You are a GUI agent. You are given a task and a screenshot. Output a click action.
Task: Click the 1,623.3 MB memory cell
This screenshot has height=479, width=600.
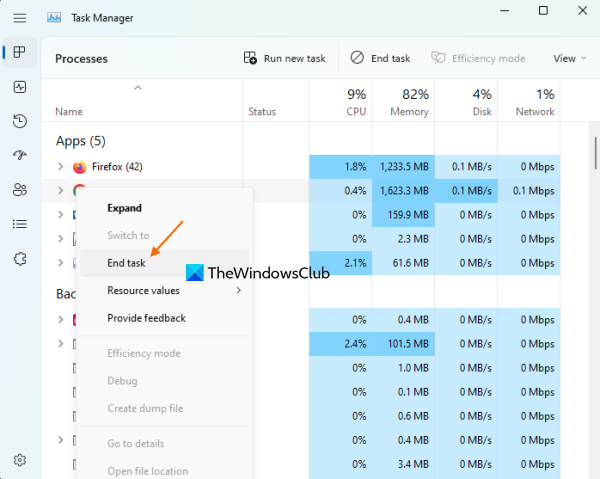tap(403, 191)
